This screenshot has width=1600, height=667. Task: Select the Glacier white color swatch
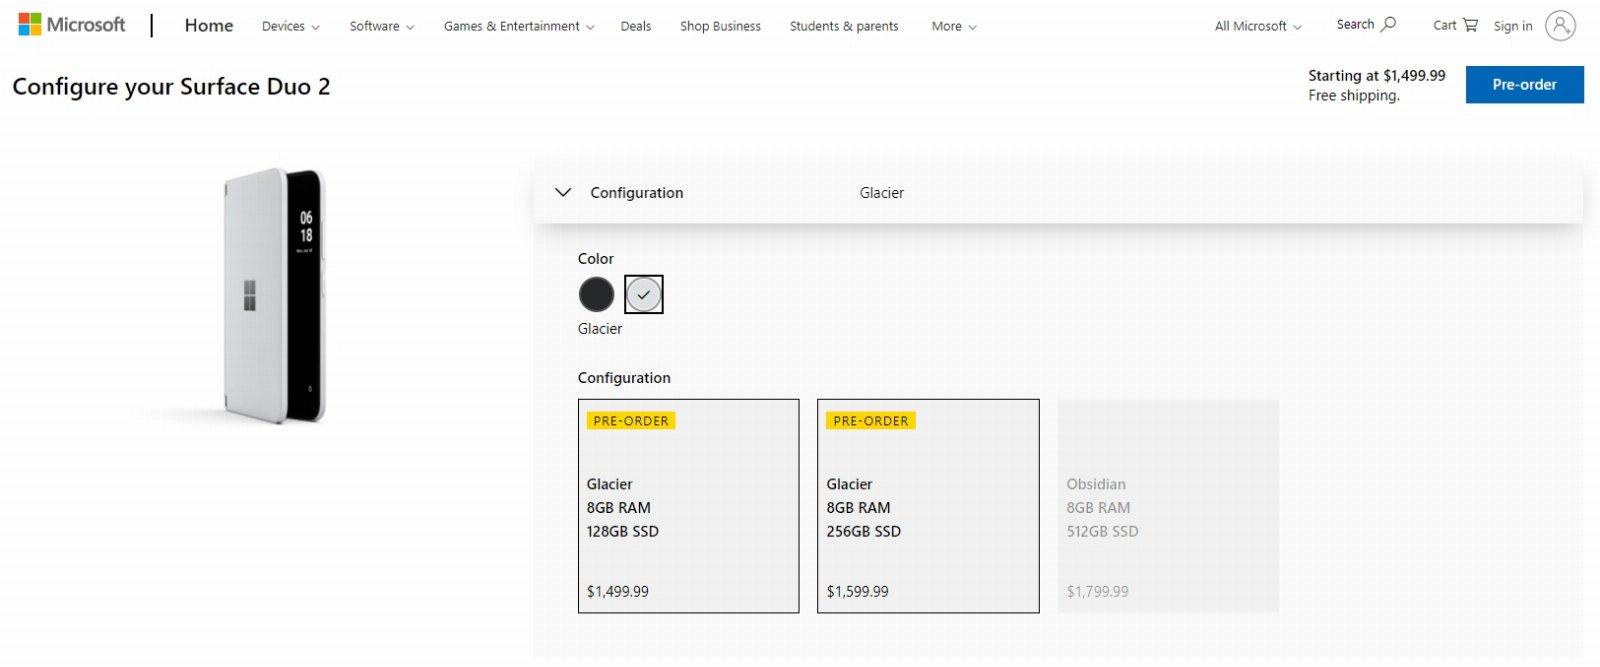[x=644, y=295]
